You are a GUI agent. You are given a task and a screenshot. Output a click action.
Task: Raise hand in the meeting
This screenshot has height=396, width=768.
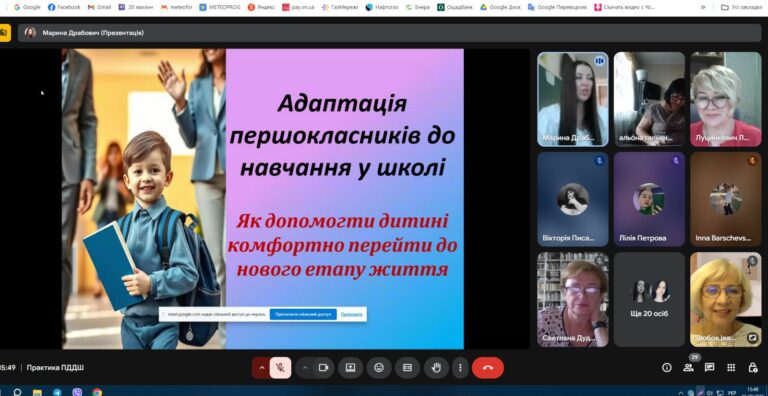point(436,368)
